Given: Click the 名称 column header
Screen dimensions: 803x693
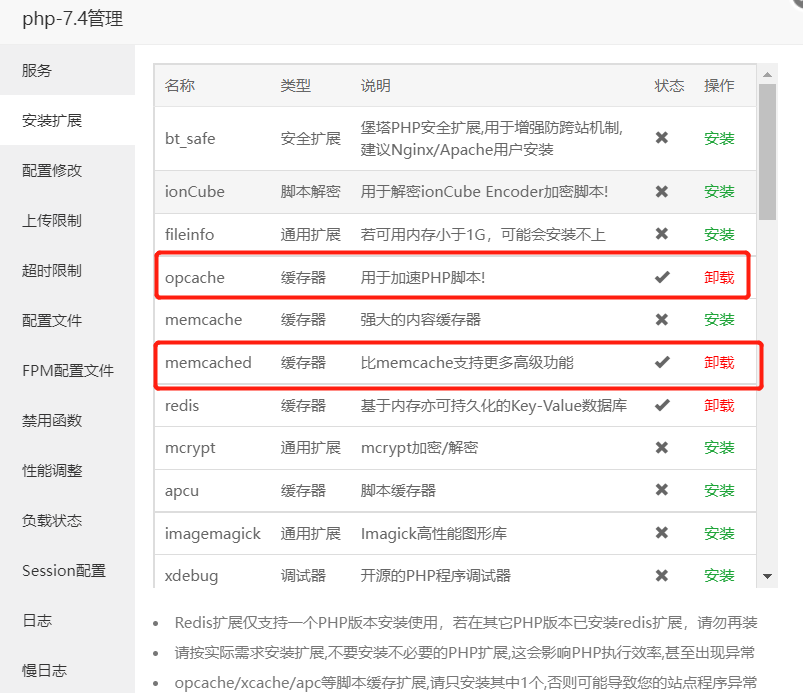Looking at the screenshot, I should point(180,86).
